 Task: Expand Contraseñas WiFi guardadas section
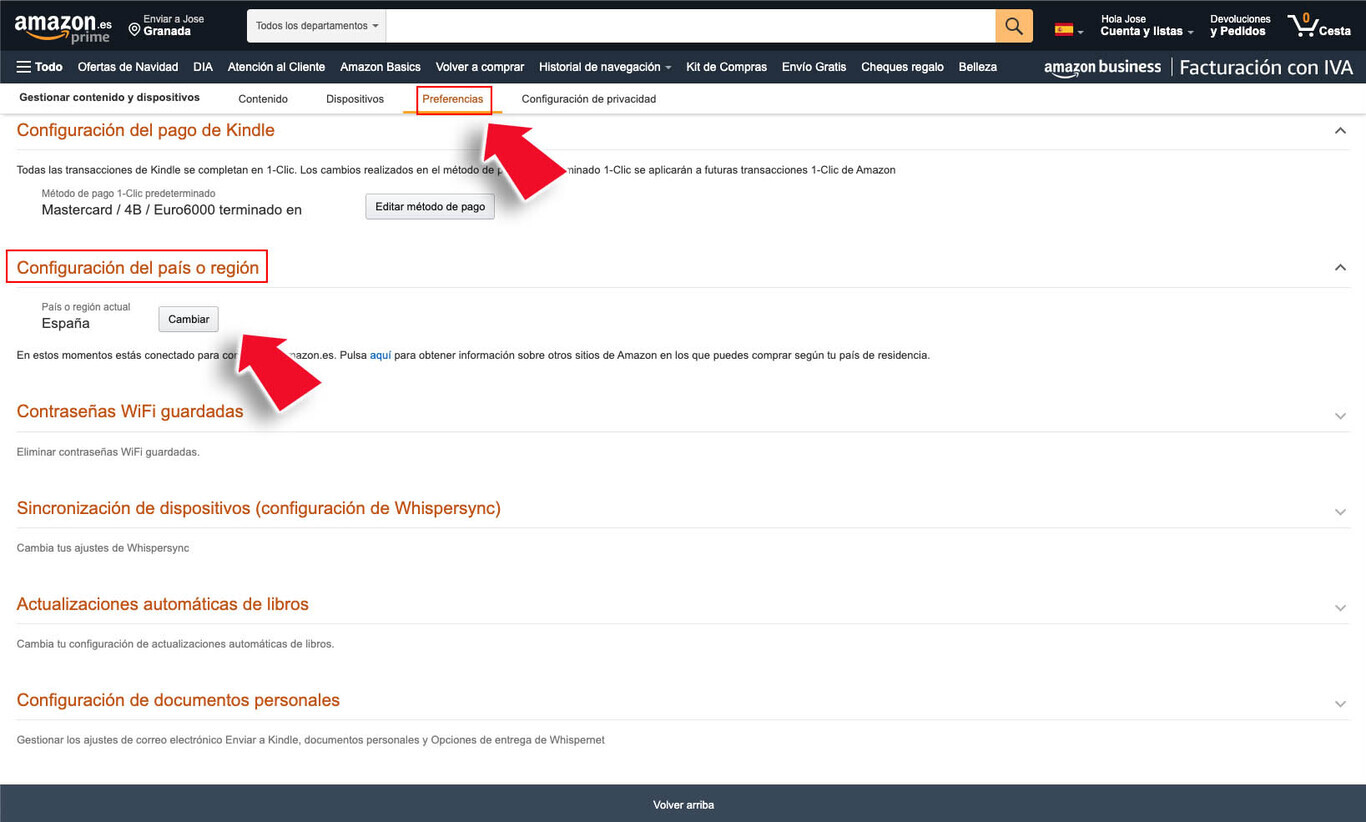click(1340, 416)
